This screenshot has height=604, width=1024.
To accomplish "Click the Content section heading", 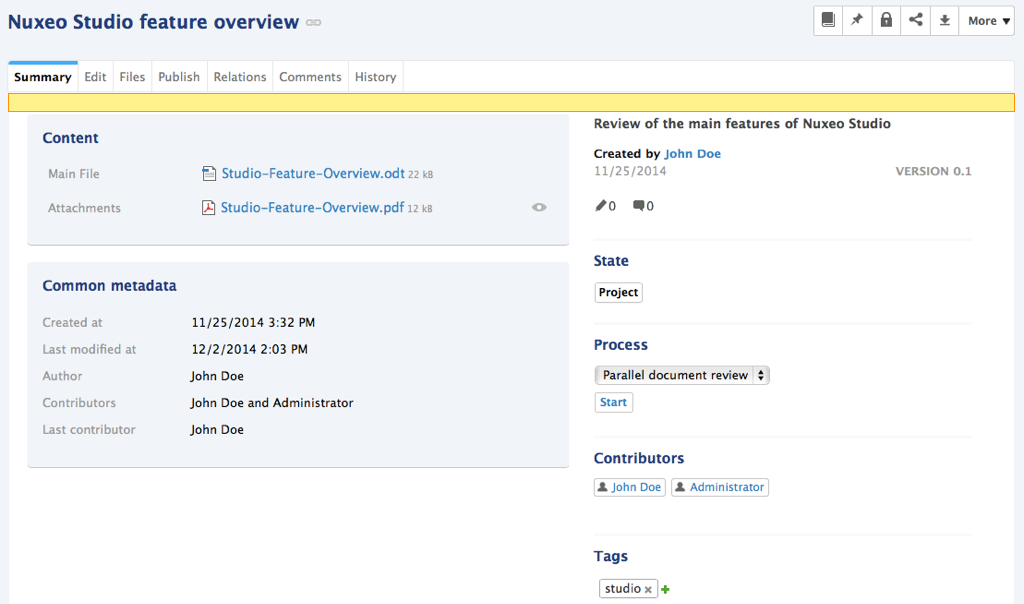I will point(71,138).
